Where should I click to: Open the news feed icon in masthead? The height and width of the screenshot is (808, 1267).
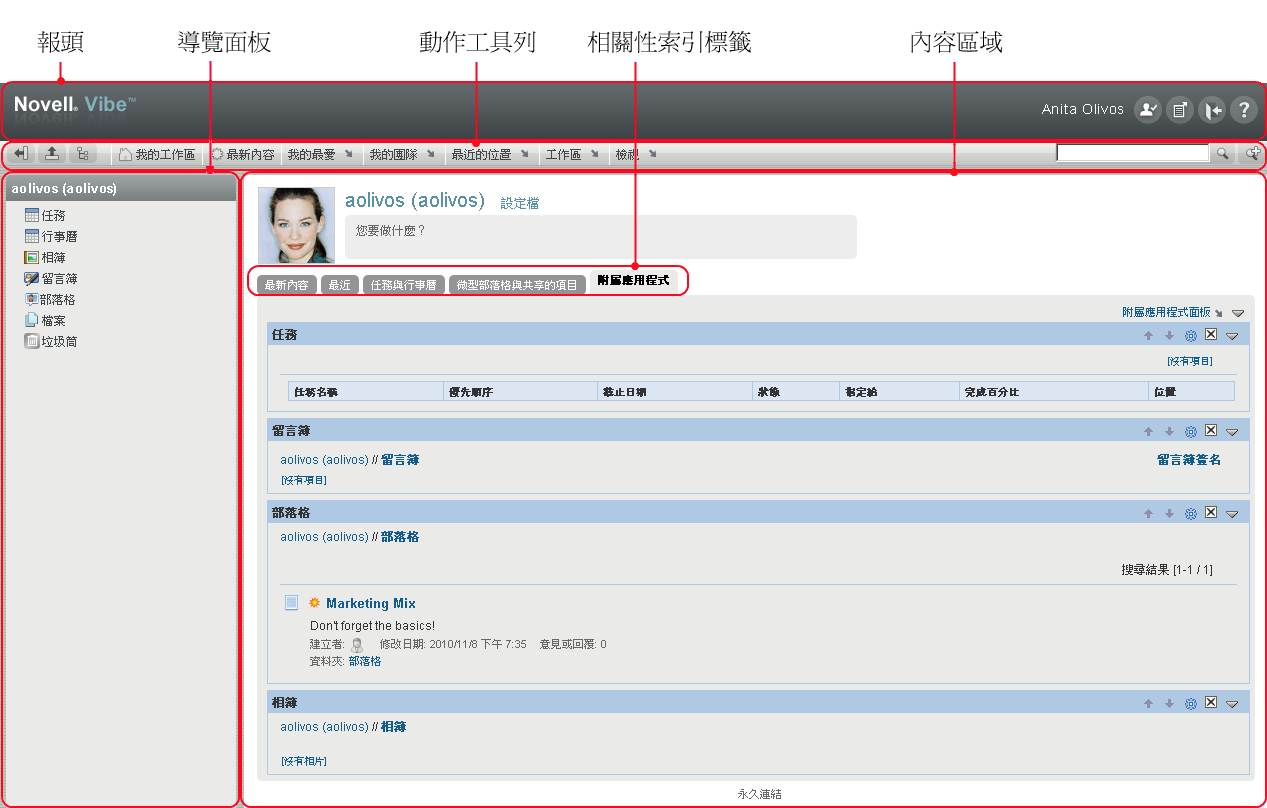[1179, 110]
